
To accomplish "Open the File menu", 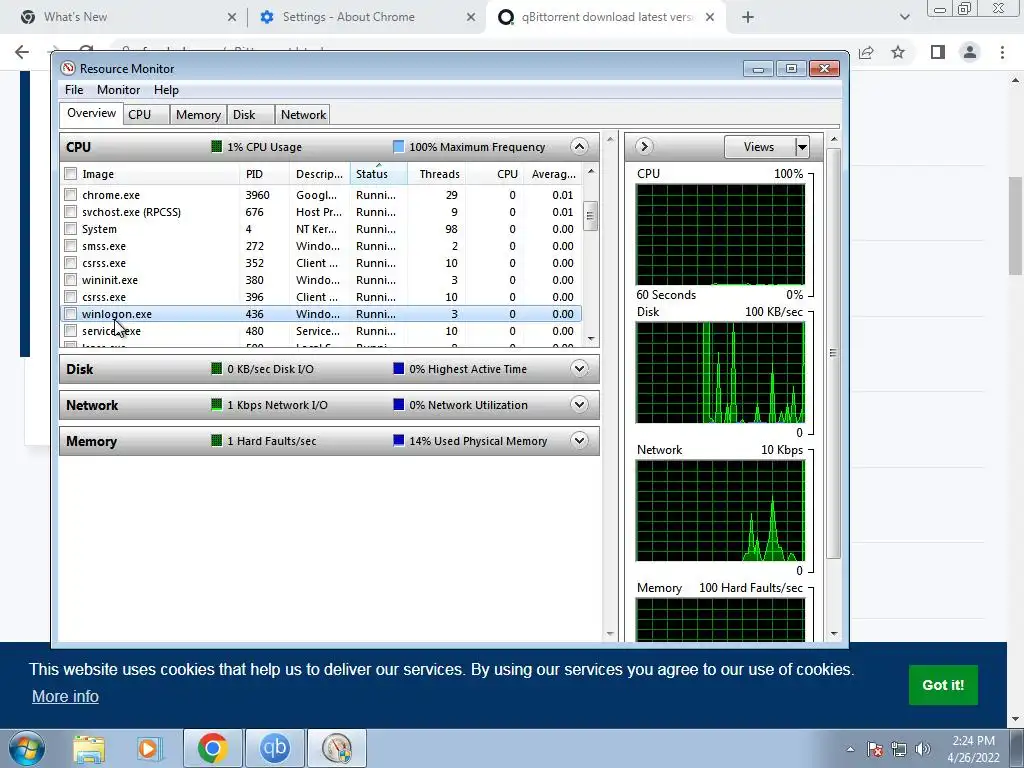I will (74, 90).
